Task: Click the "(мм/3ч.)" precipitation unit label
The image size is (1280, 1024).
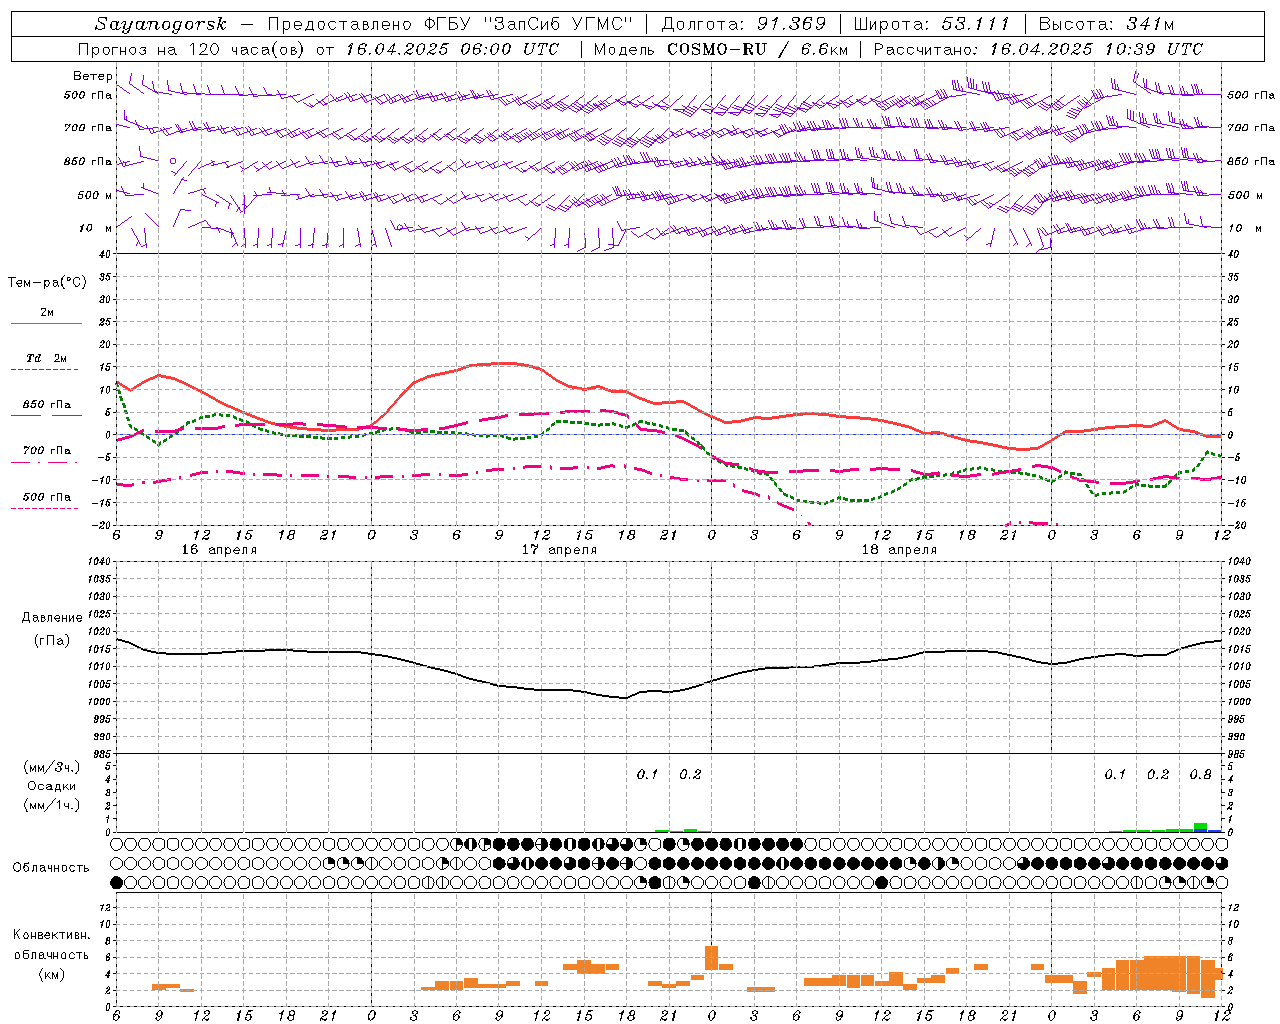Action: point(52,767)
